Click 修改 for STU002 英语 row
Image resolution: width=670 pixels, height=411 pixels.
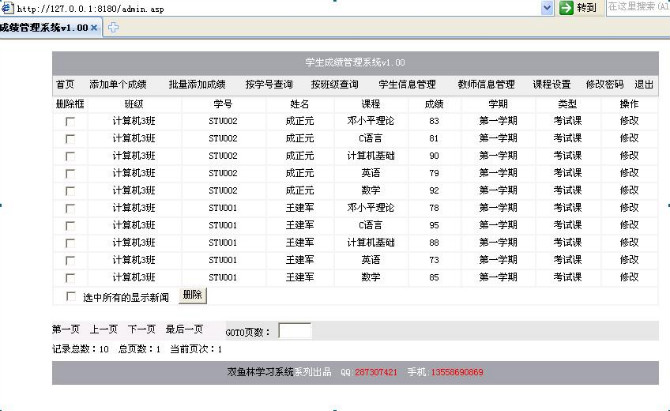click(629, 173)
